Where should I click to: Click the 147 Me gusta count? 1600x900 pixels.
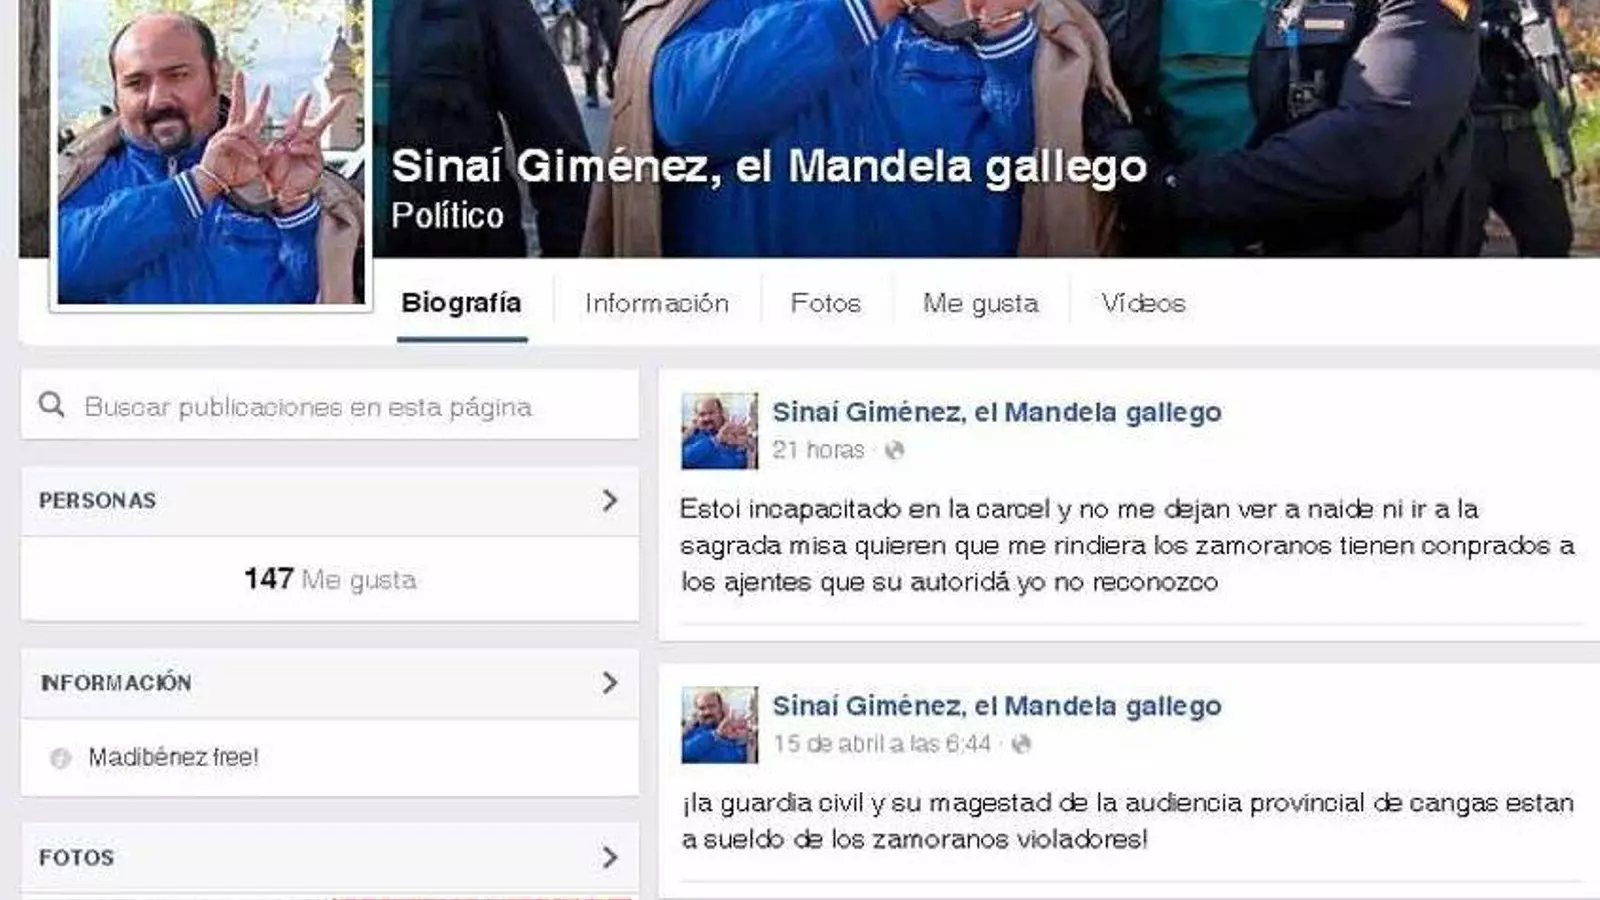tap(330, 579)
